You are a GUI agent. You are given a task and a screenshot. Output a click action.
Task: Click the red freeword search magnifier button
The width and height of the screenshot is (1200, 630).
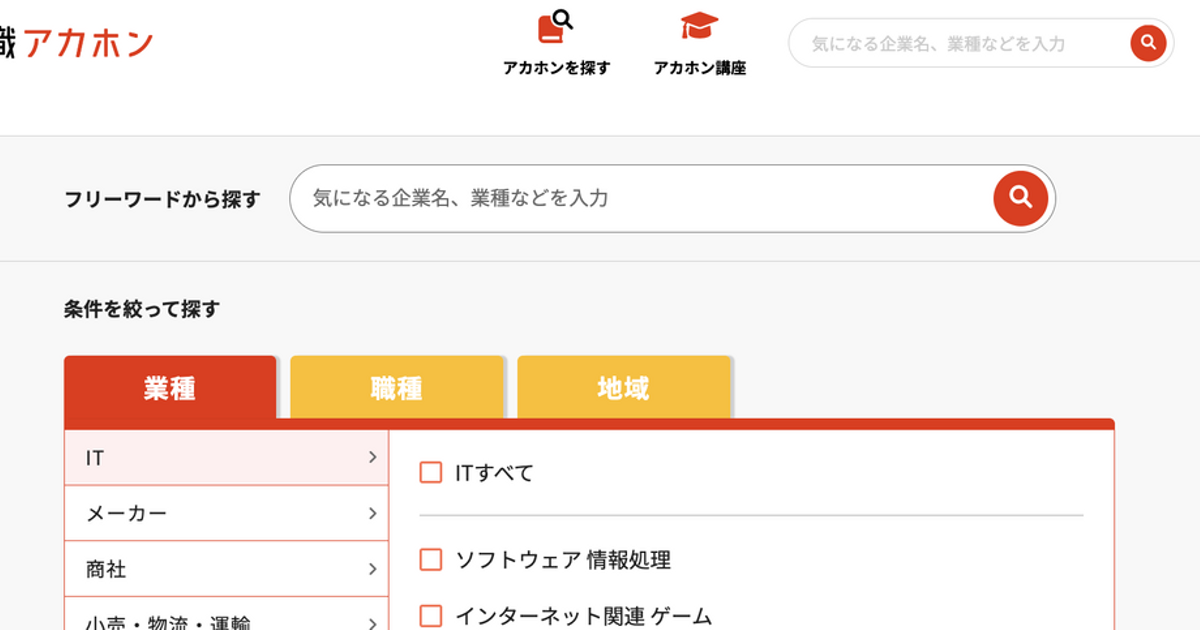point(1020,198)
